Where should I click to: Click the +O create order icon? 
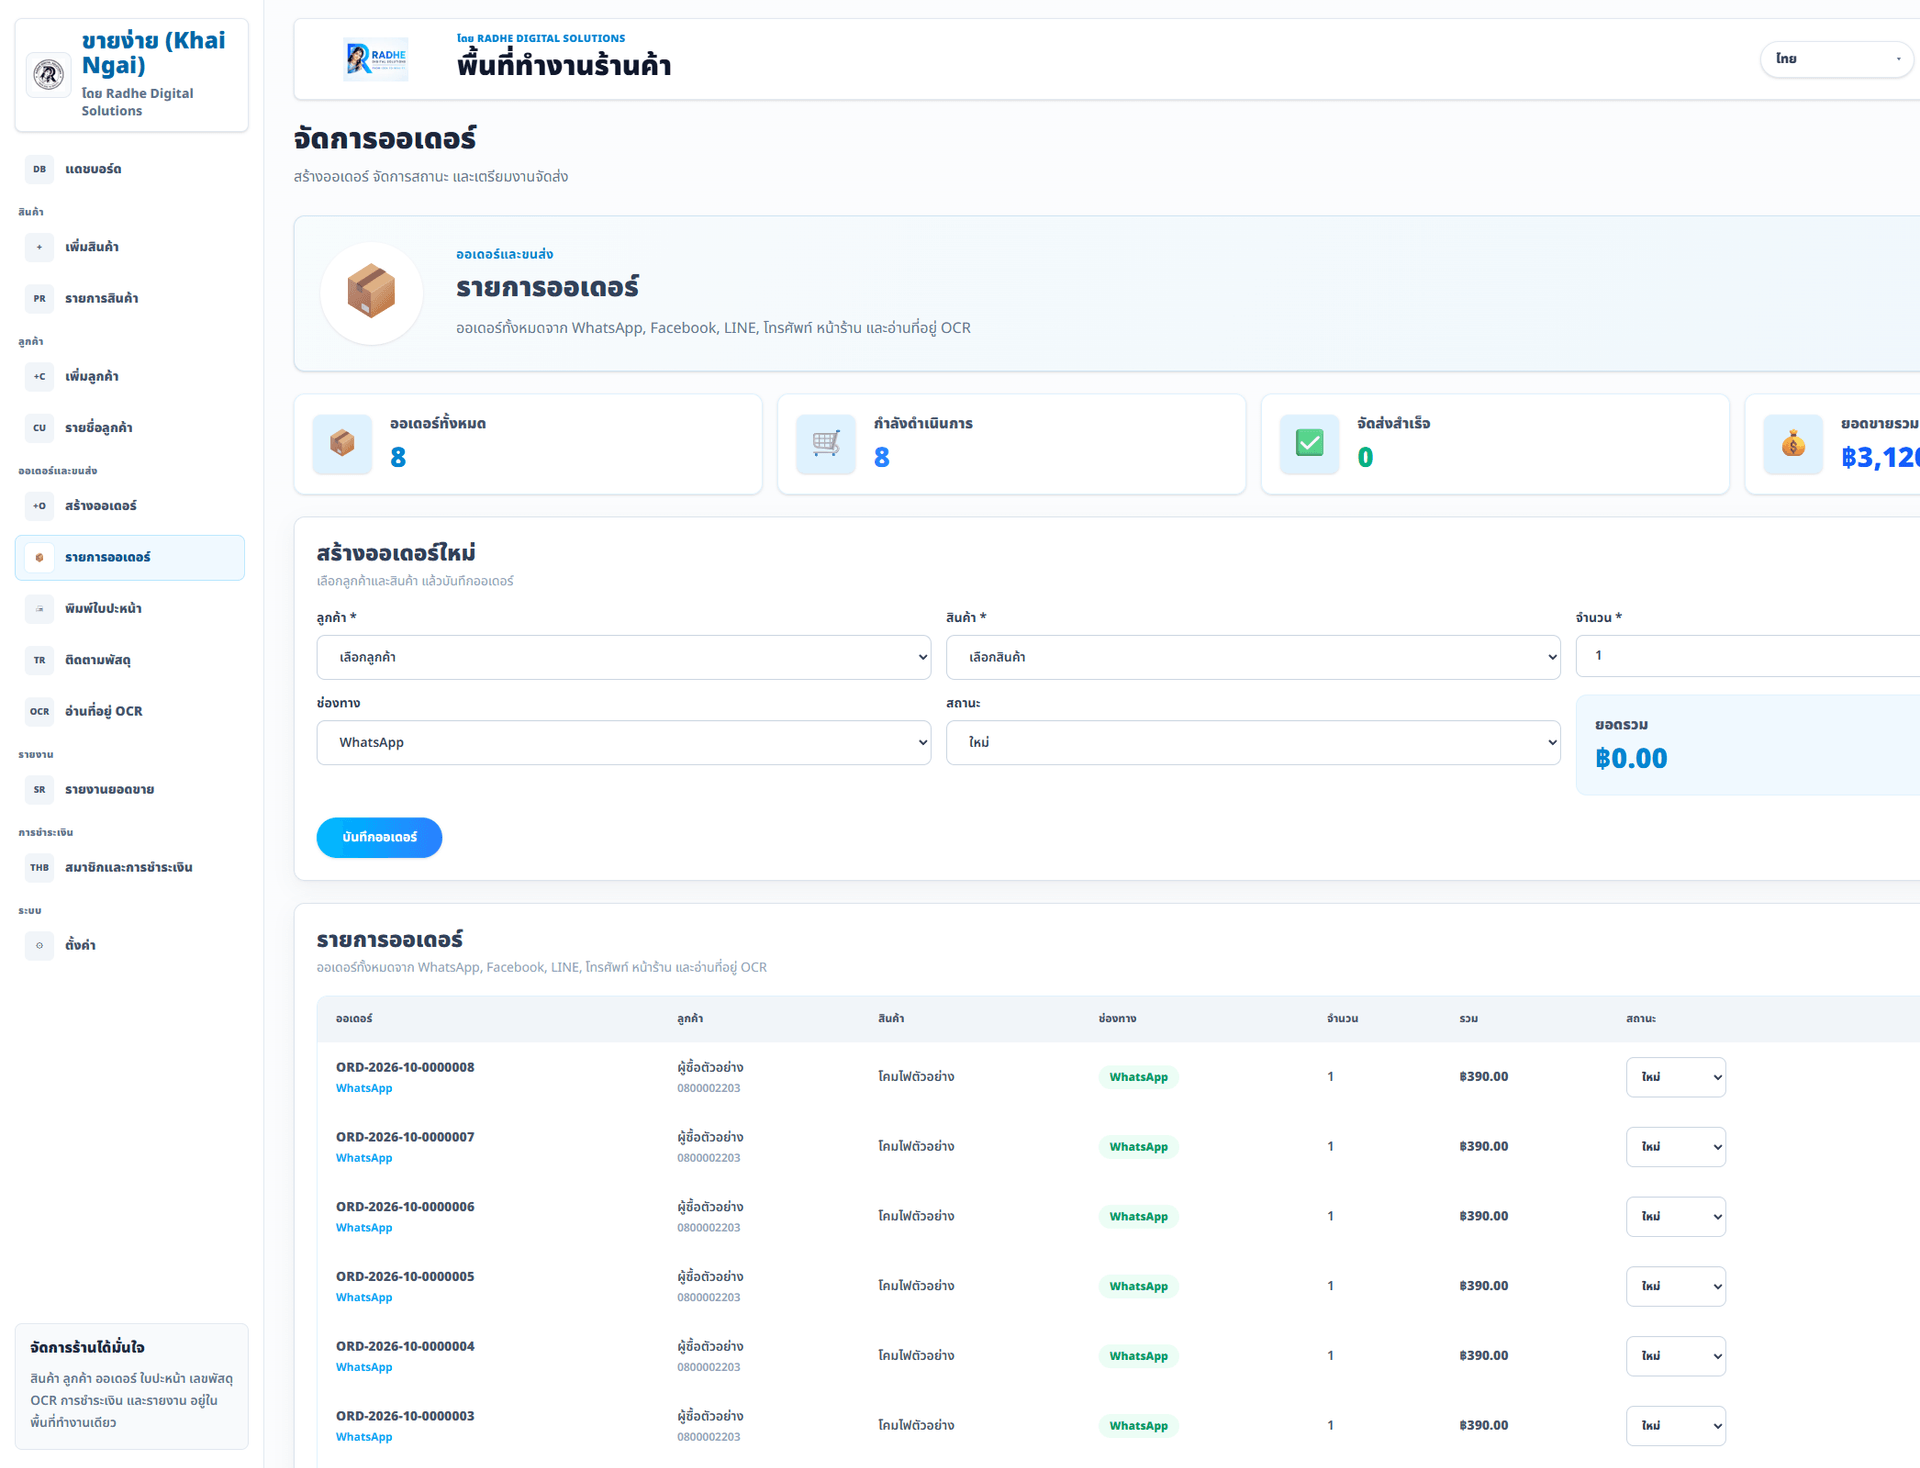[x=39, y=505]
